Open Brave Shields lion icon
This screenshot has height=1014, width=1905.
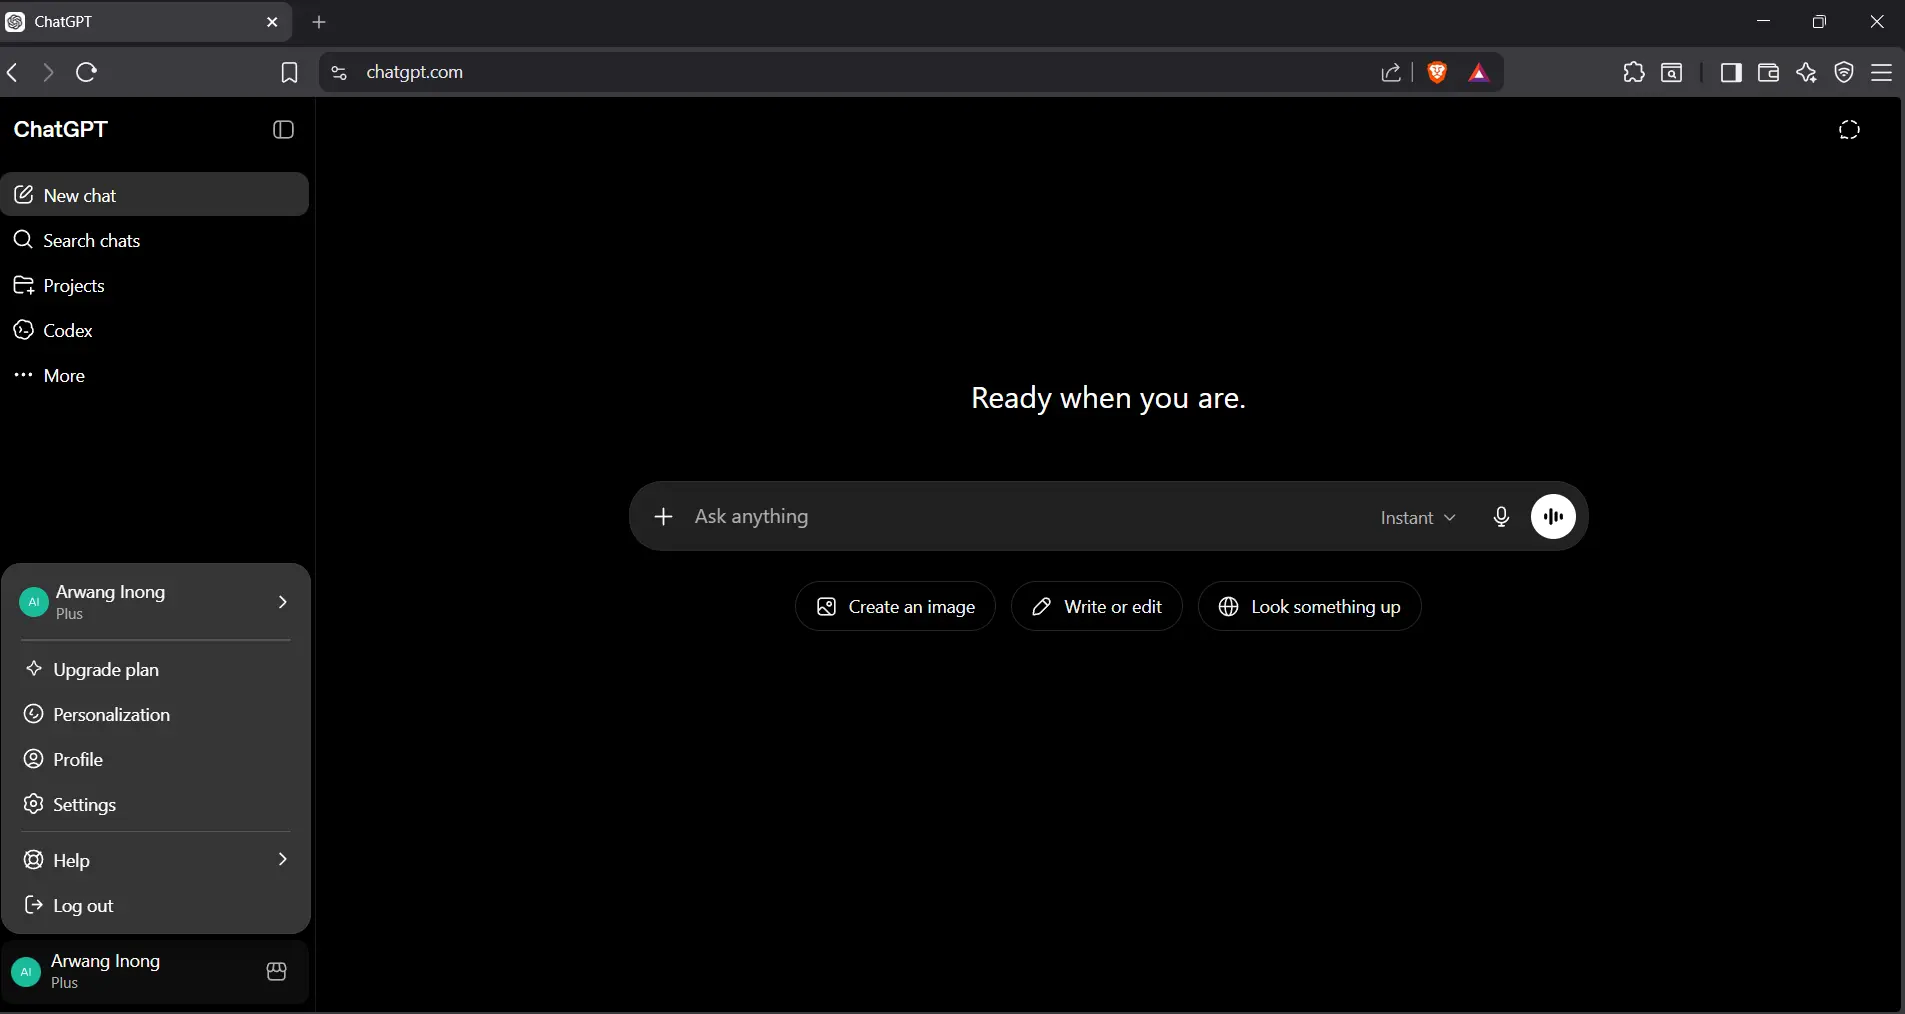(x=1437, y=72)
